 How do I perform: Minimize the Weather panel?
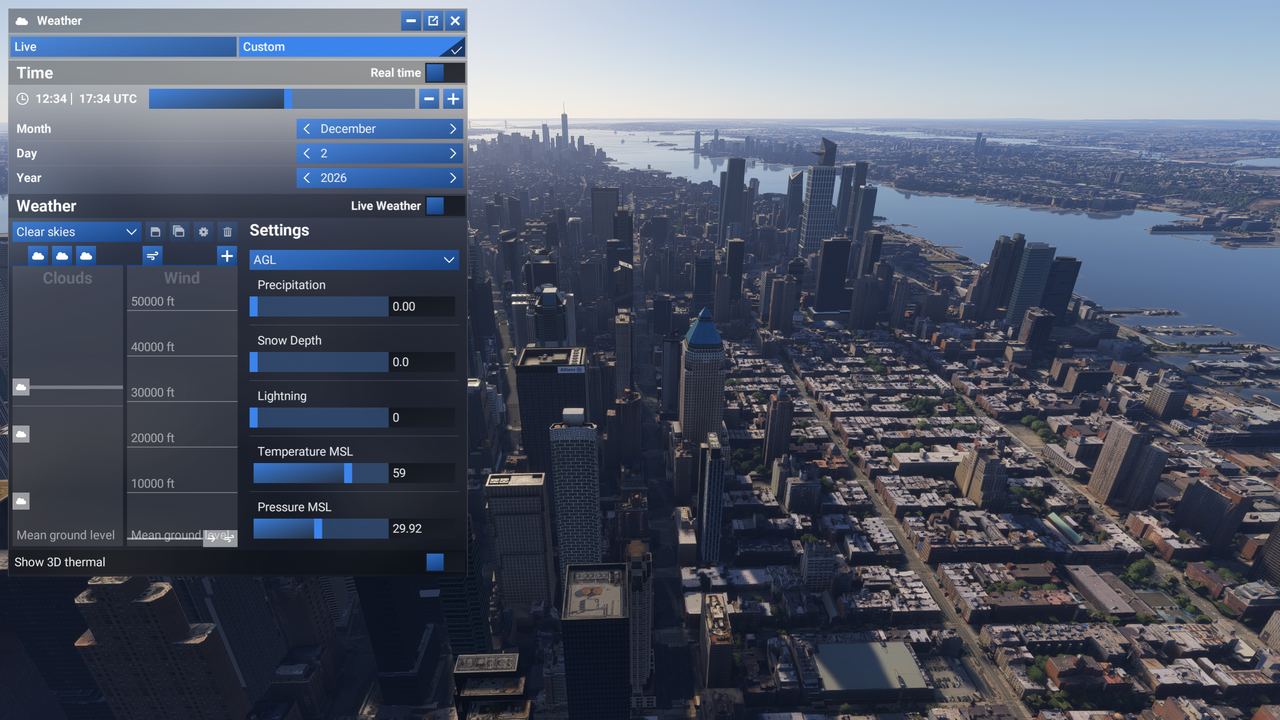[411, 21]
